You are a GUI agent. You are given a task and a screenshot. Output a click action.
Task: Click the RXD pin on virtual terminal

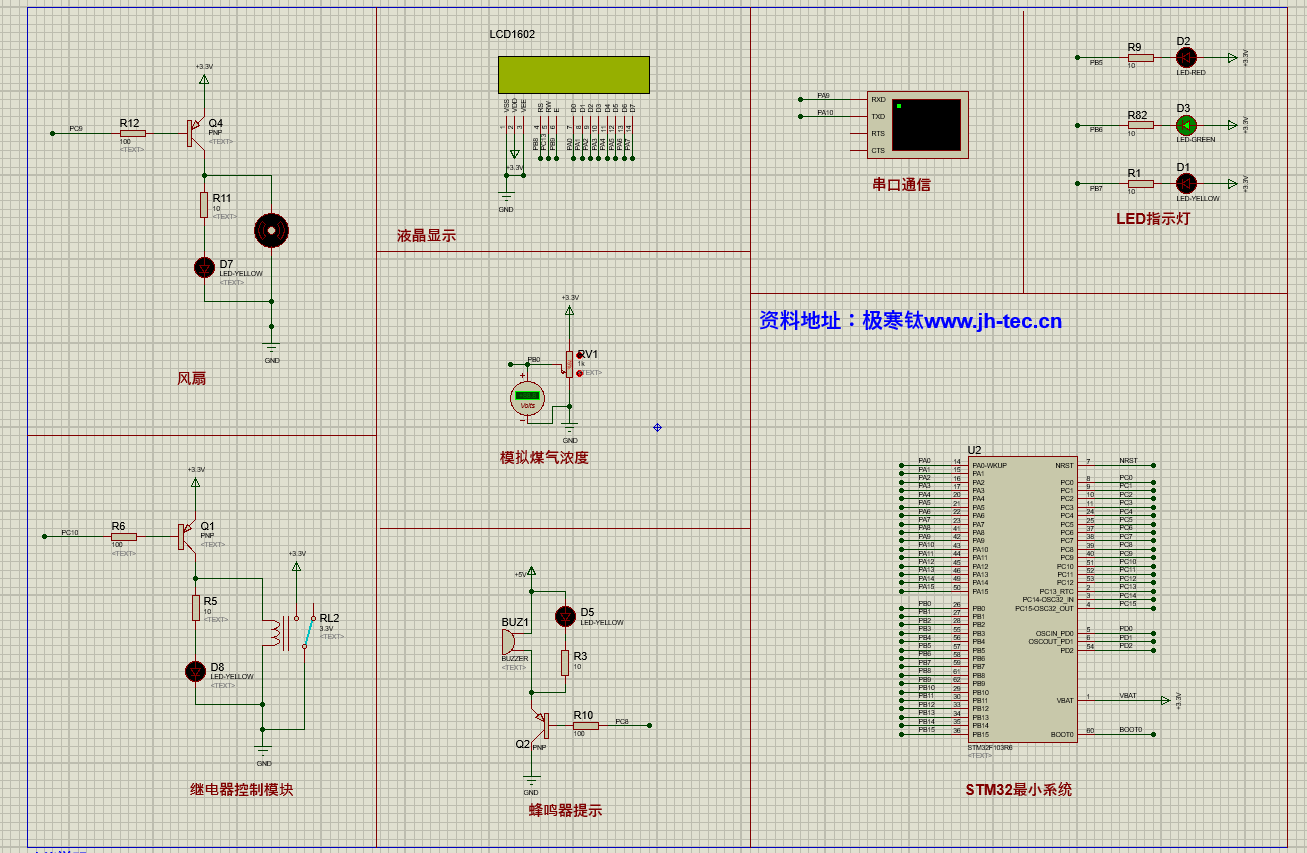pyautogui.click(x=878, y=99)
